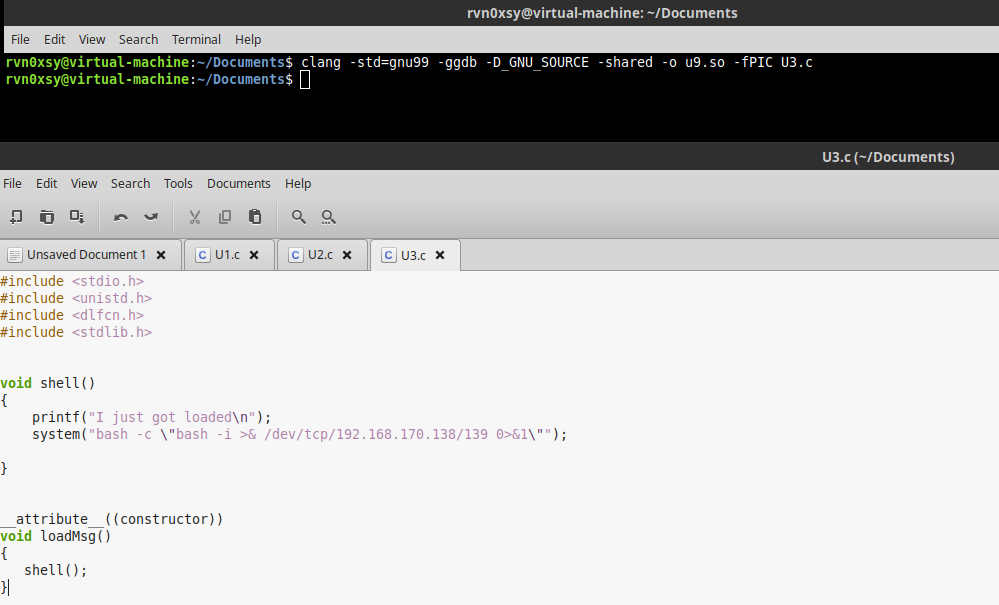Open the editor Edit menu
Viewport: 999px width, 605px height.
[47, 183]
